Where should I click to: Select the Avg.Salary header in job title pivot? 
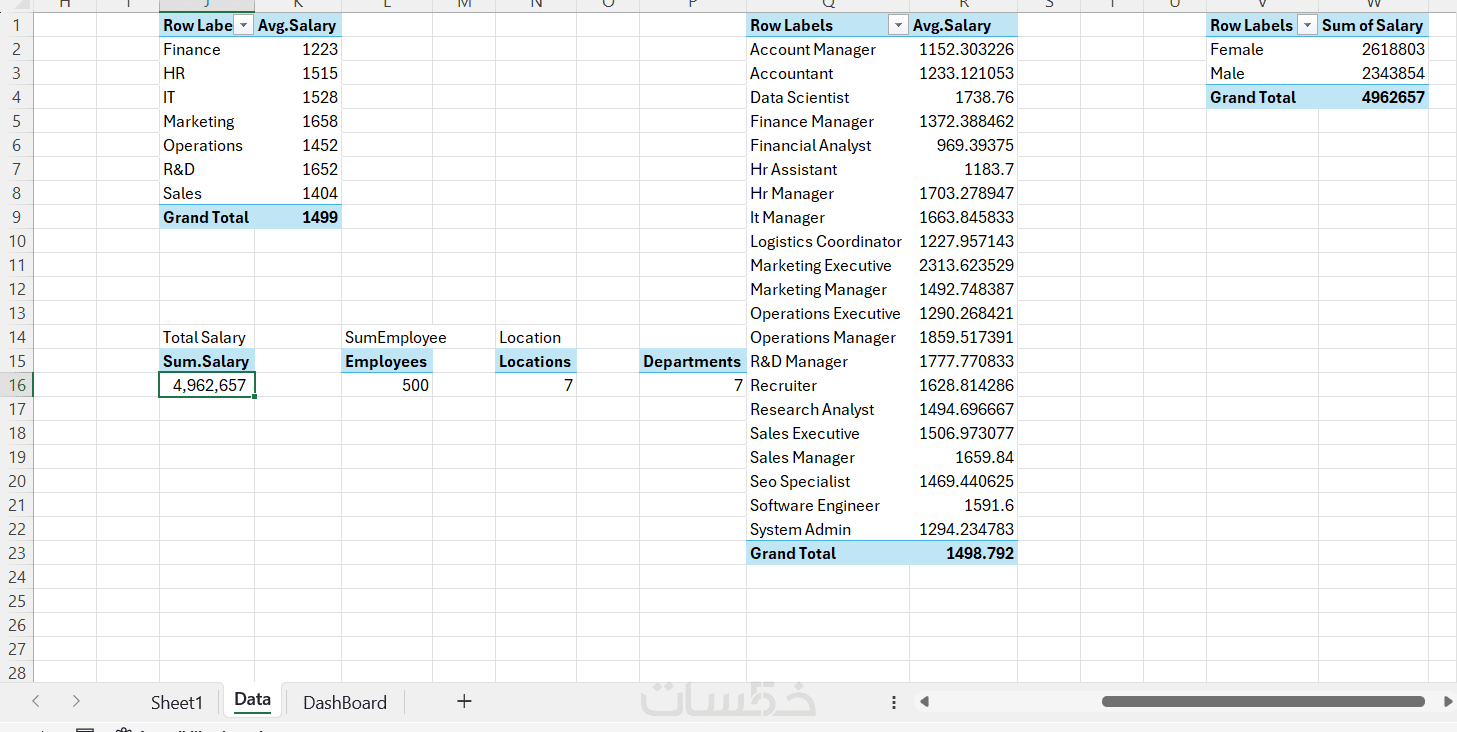pyautogui.click(x=964, y=25)
